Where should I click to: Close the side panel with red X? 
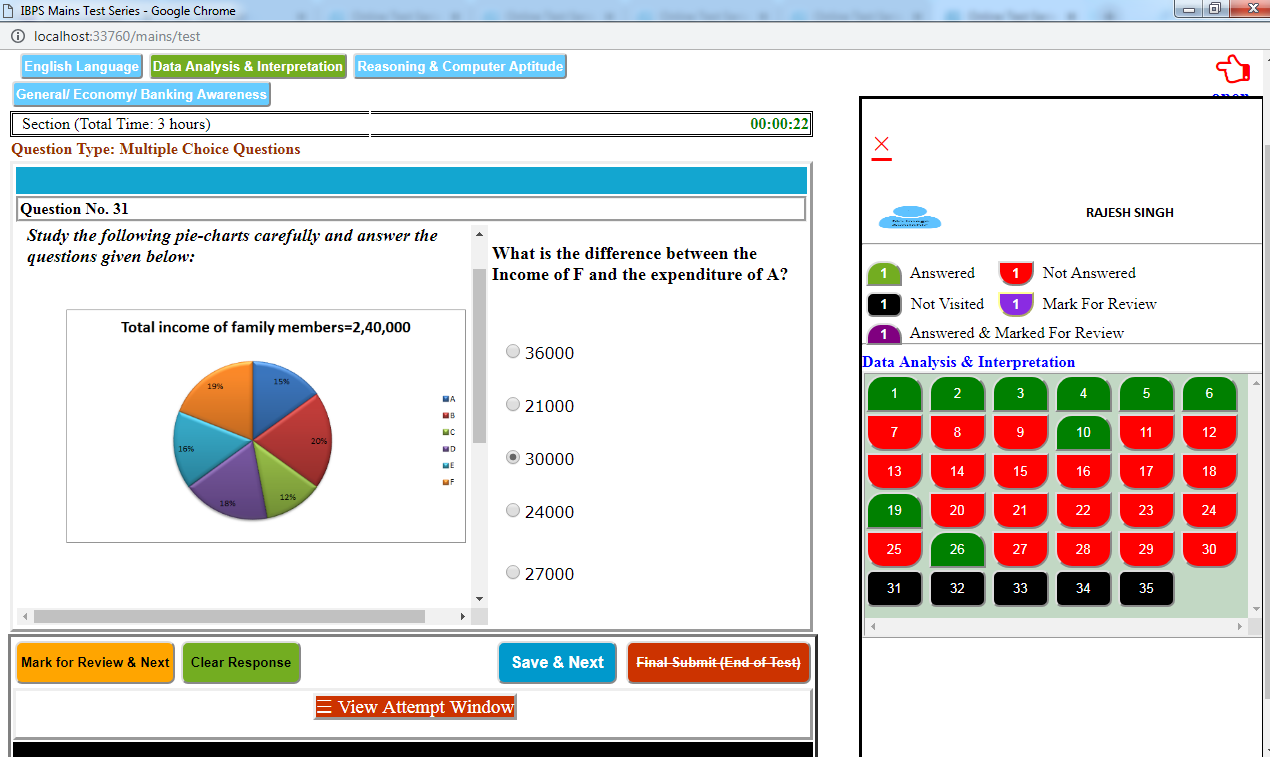click(x=881, y=146)
